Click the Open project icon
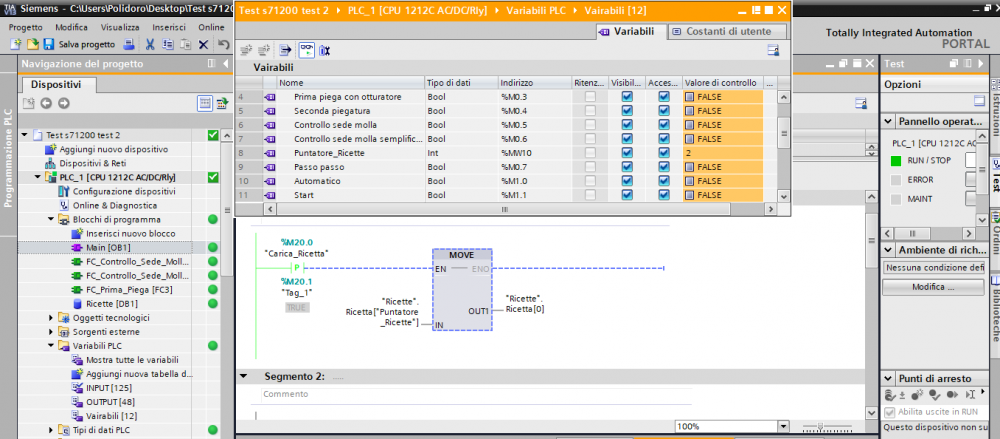Image resolution: width=1000 pixels, height=439 pixels. coord(33,44)
